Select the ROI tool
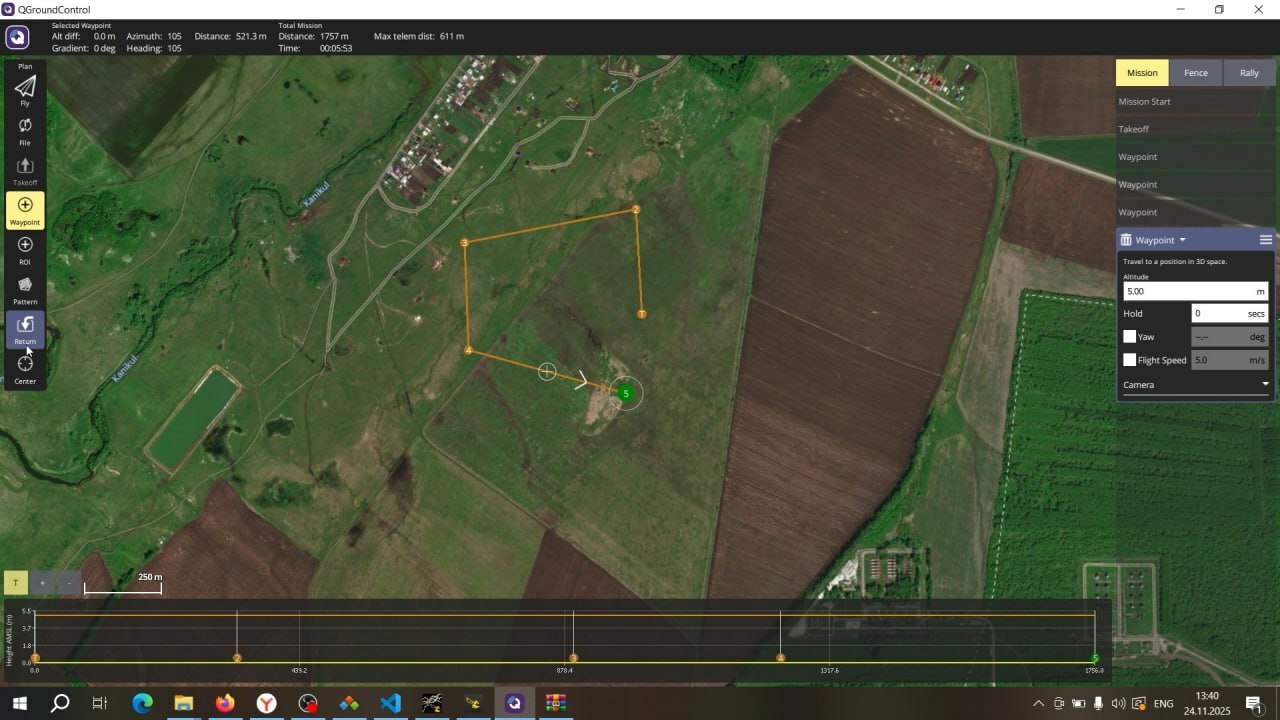Image resolution: width=1280 pixels, height=720 pixels. coord(25,247)
